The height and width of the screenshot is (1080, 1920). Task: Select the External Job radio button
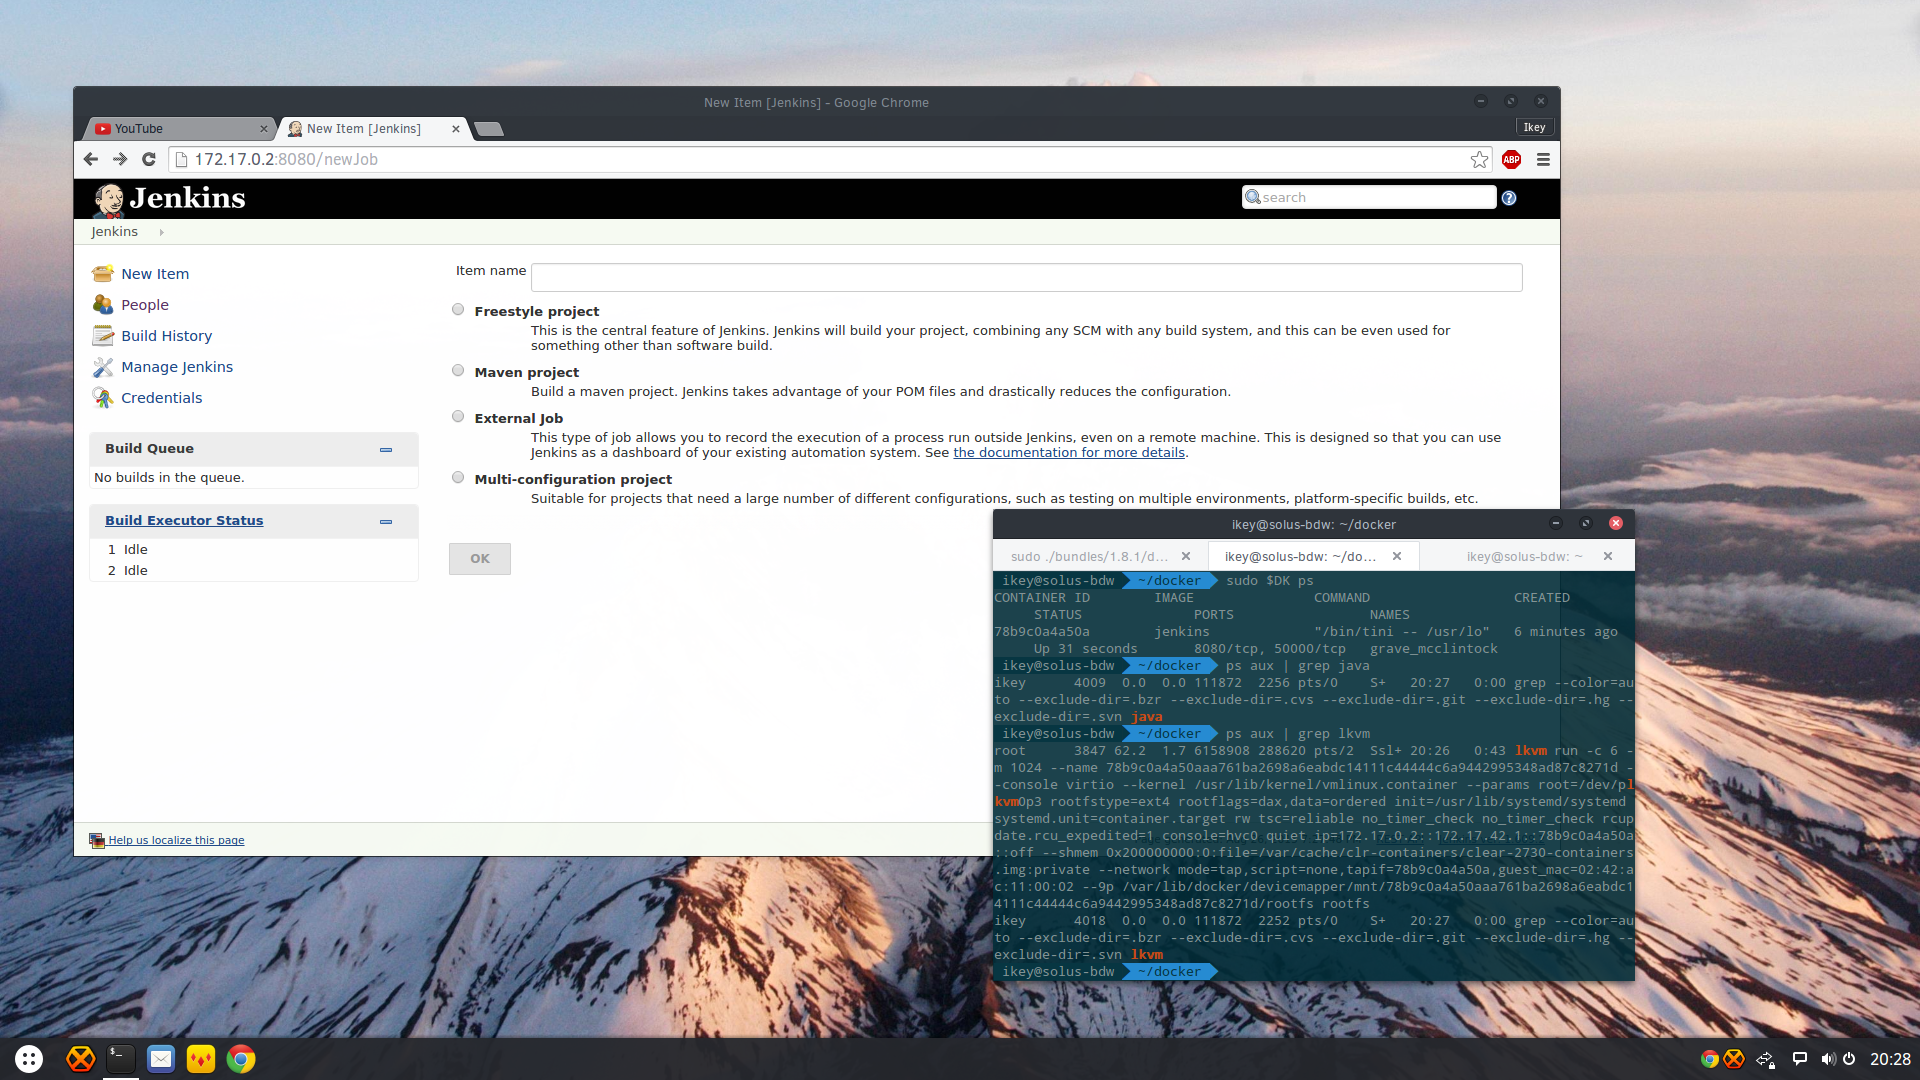pyautogui.click(x=458, y=417)
